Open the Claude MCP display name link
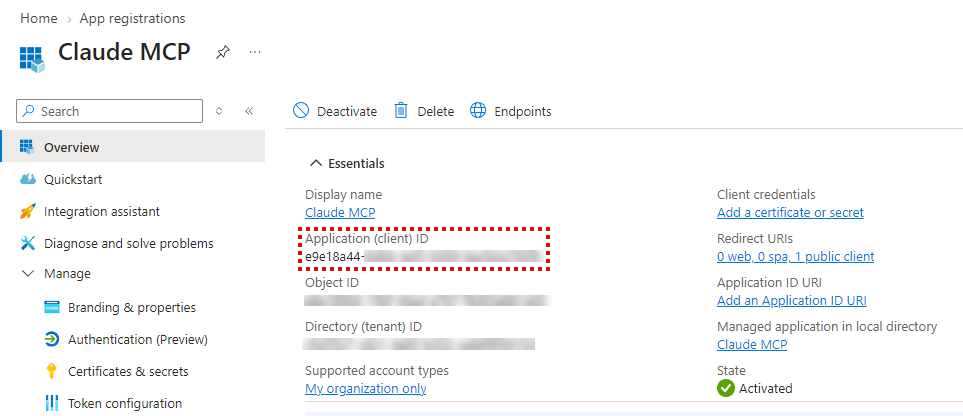The image size is (963, 416). coord(340,213)
